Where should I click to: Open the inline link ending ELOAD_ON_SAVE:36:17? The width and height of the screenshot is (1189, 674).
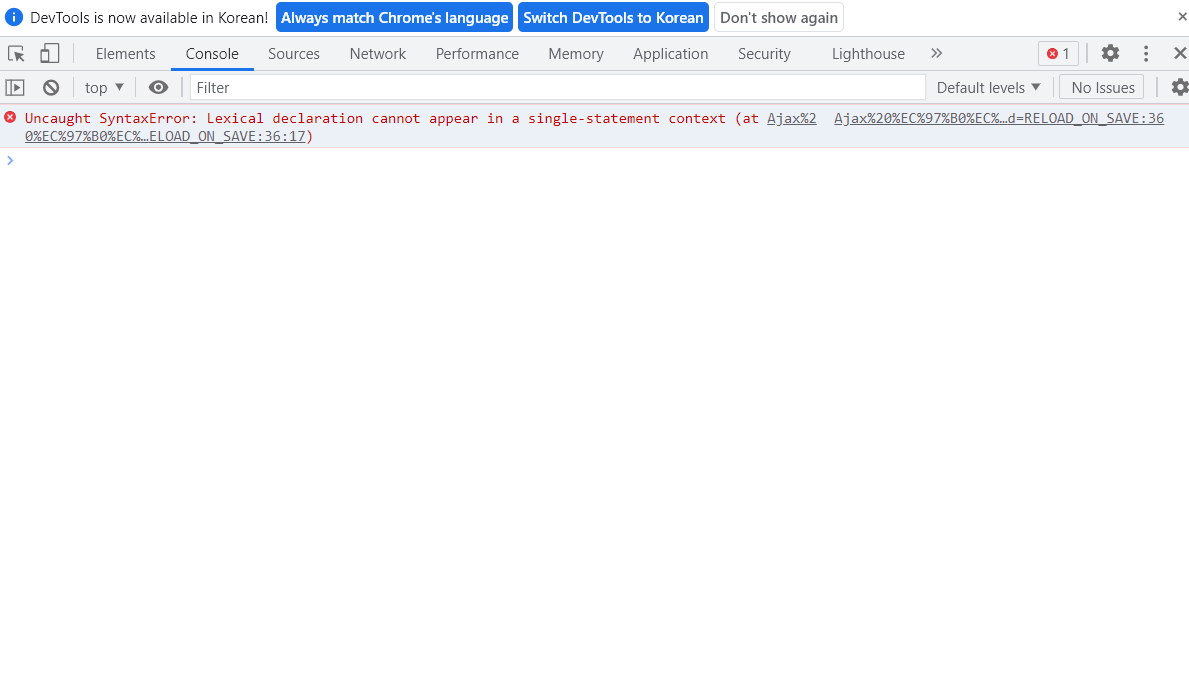point(165,136)
